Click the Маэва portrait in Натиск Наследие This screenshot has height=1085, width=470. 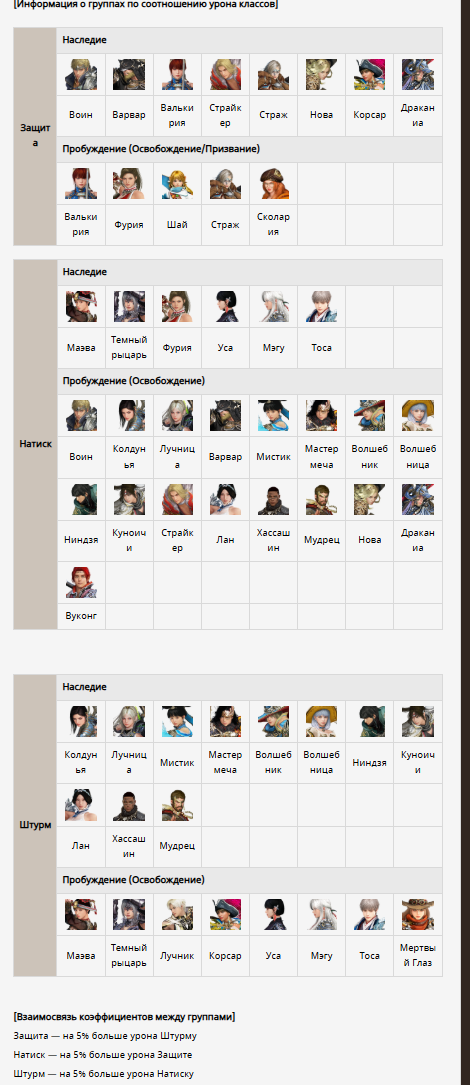click(x=81, y=307)
